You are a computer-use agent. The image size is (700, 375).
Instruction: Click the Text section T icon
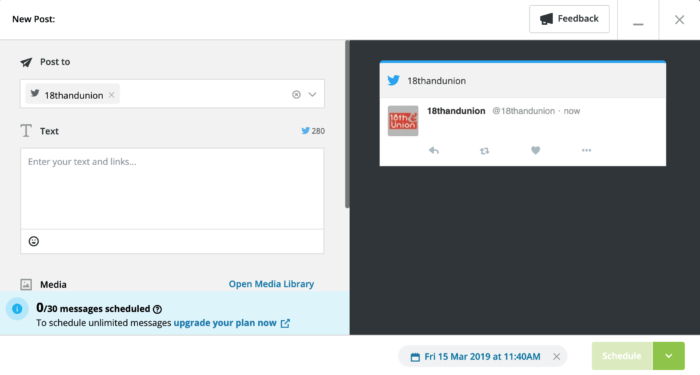coord(26,131)
